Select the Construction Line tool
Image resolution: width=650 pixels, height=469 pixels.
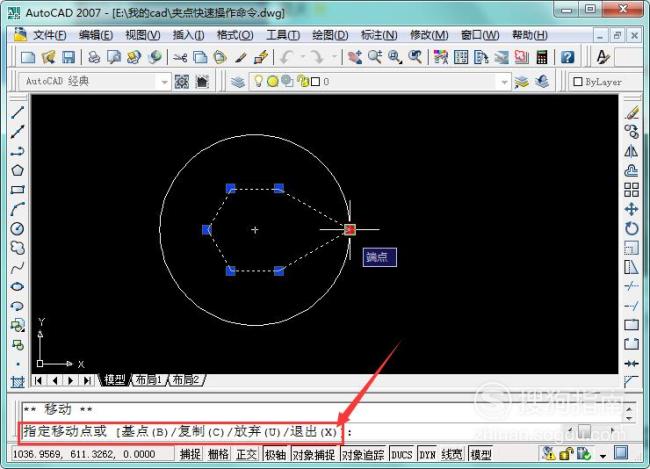point(17,132)
